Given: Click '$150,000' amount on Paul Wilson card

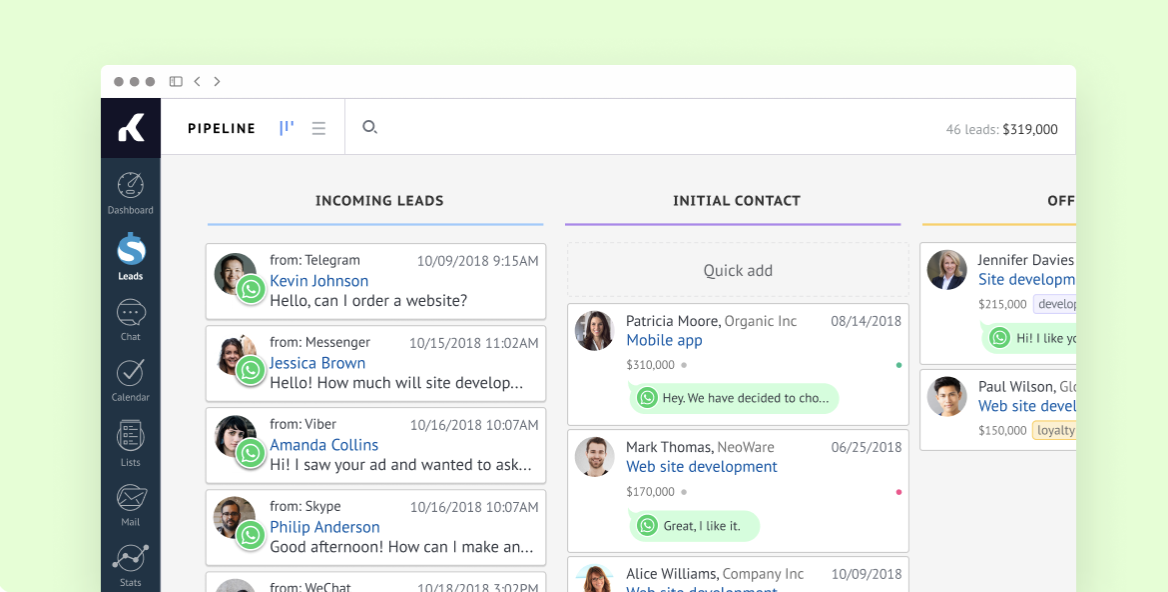Looking at the screenshot, I should click(1003, 430).
